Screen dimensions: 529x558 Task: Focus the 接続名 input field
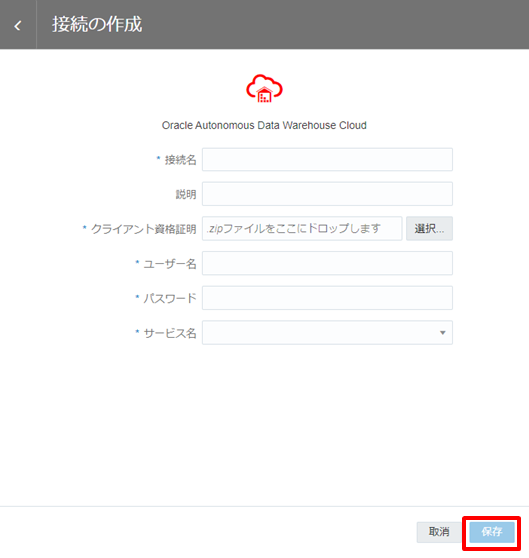(x=327, y=159)
